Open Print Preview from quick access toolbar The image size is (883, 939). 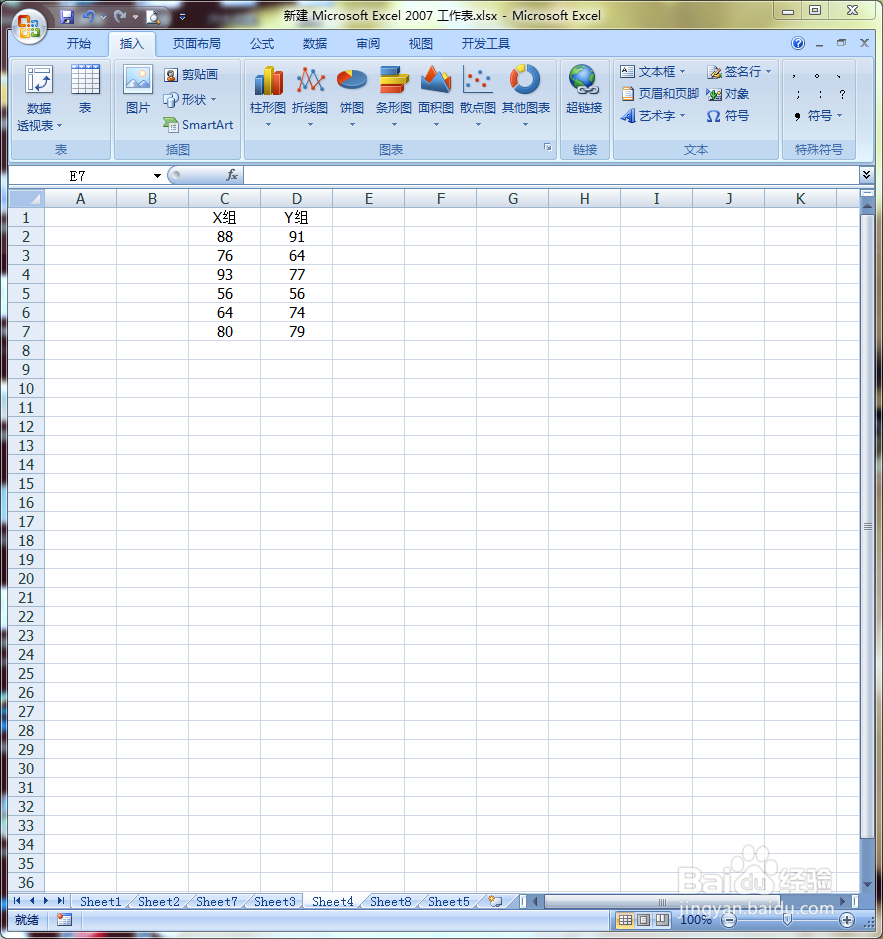153,17
